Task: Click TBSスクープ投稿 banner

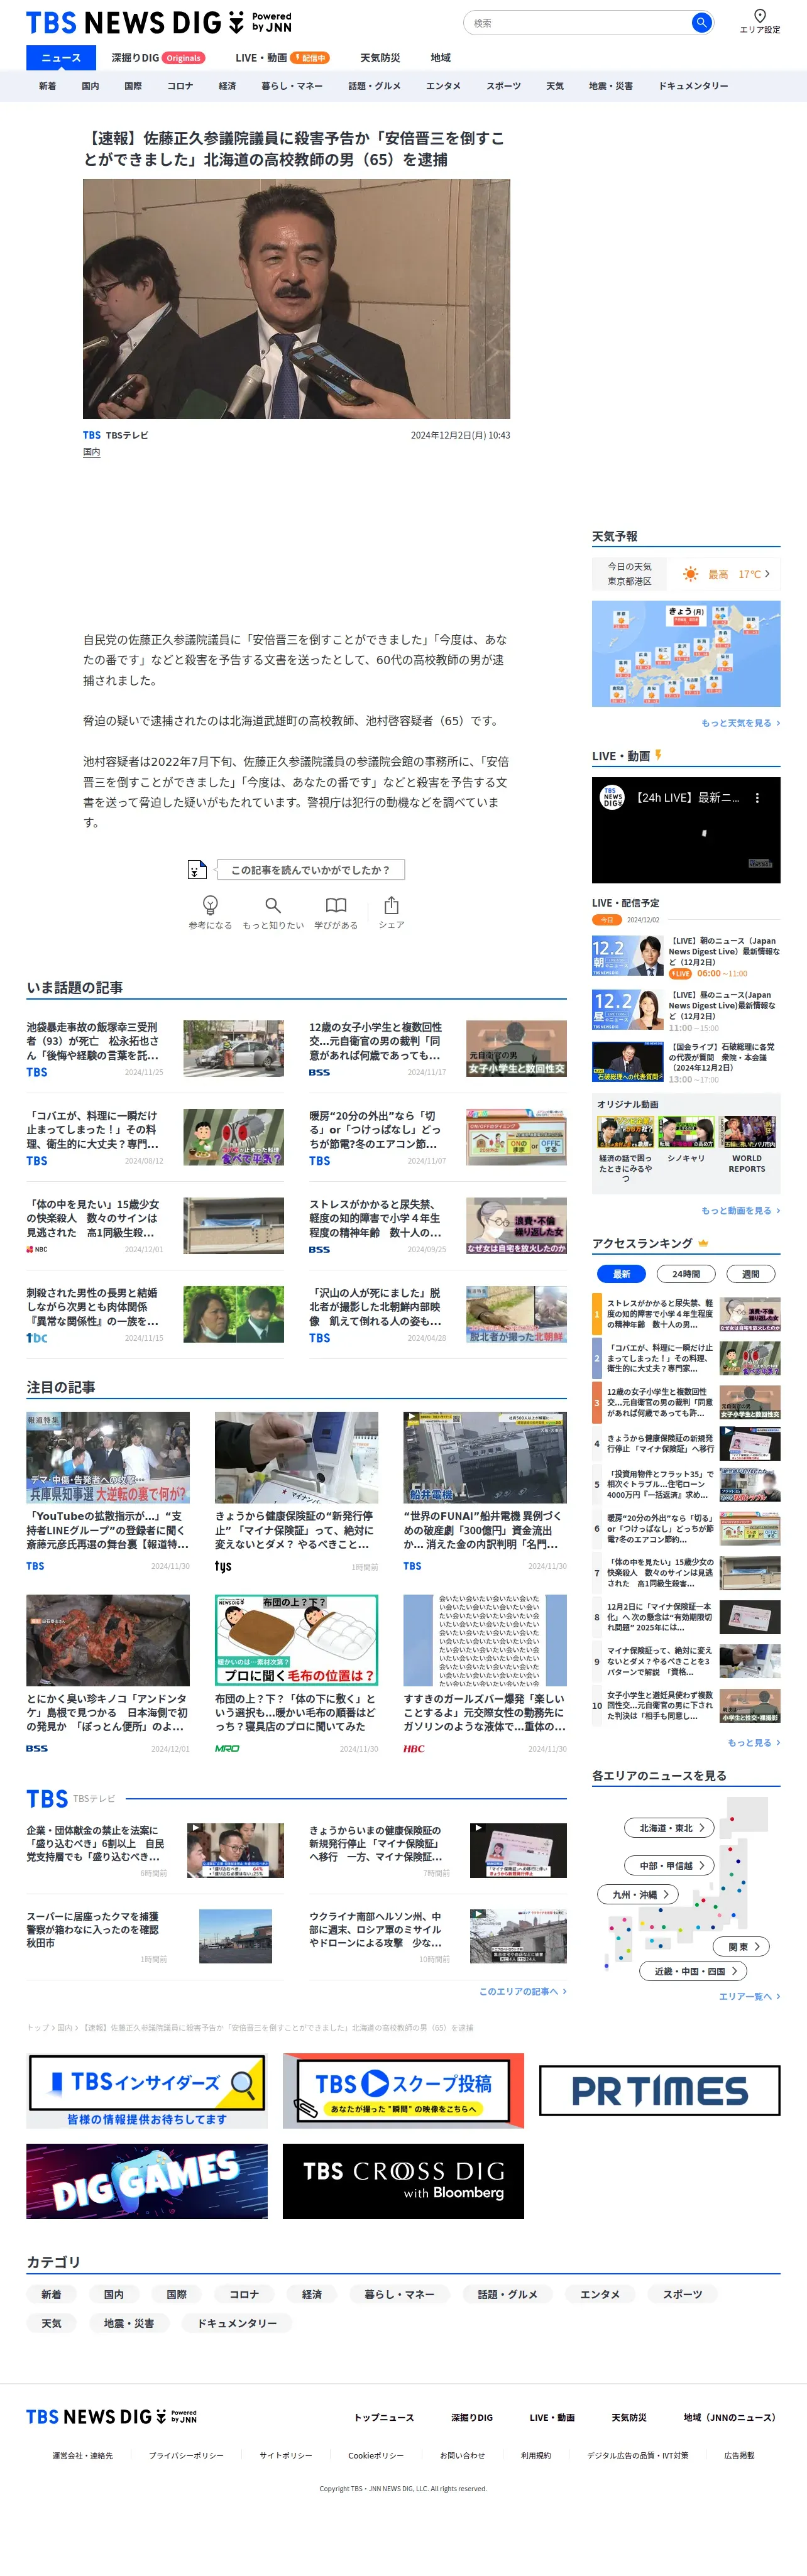Action: click(403, 2090)
